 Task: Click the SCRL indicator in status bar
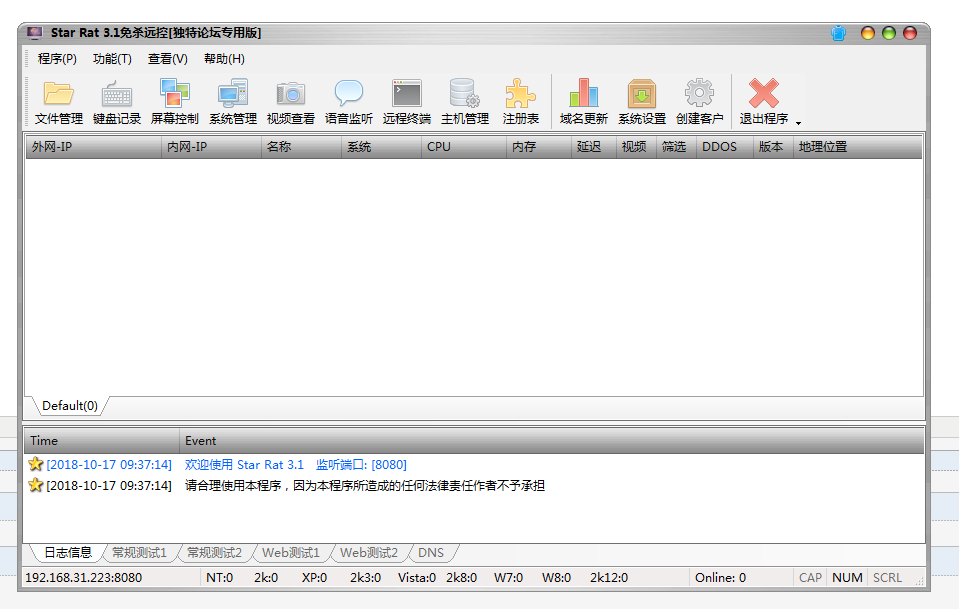click(887, 578)
